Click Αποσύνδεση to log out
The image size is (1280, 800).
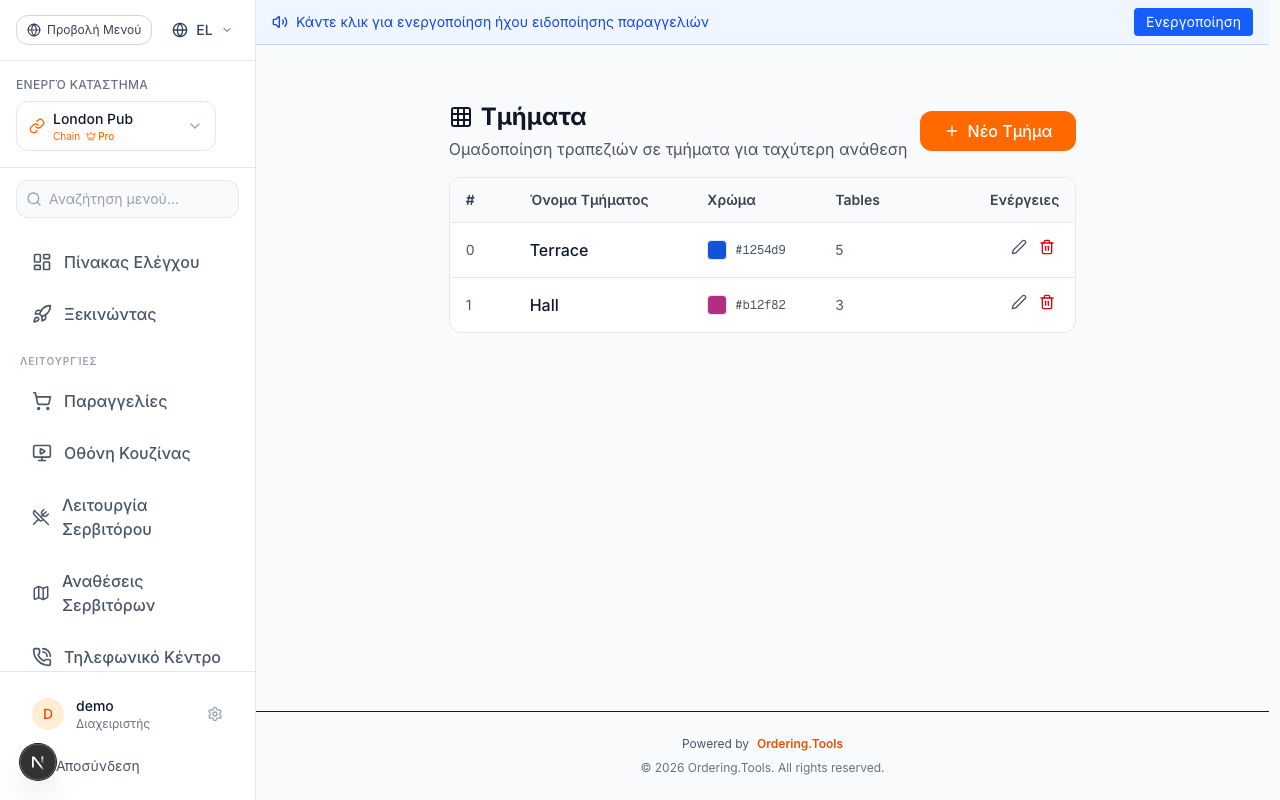tap(97, 766)
